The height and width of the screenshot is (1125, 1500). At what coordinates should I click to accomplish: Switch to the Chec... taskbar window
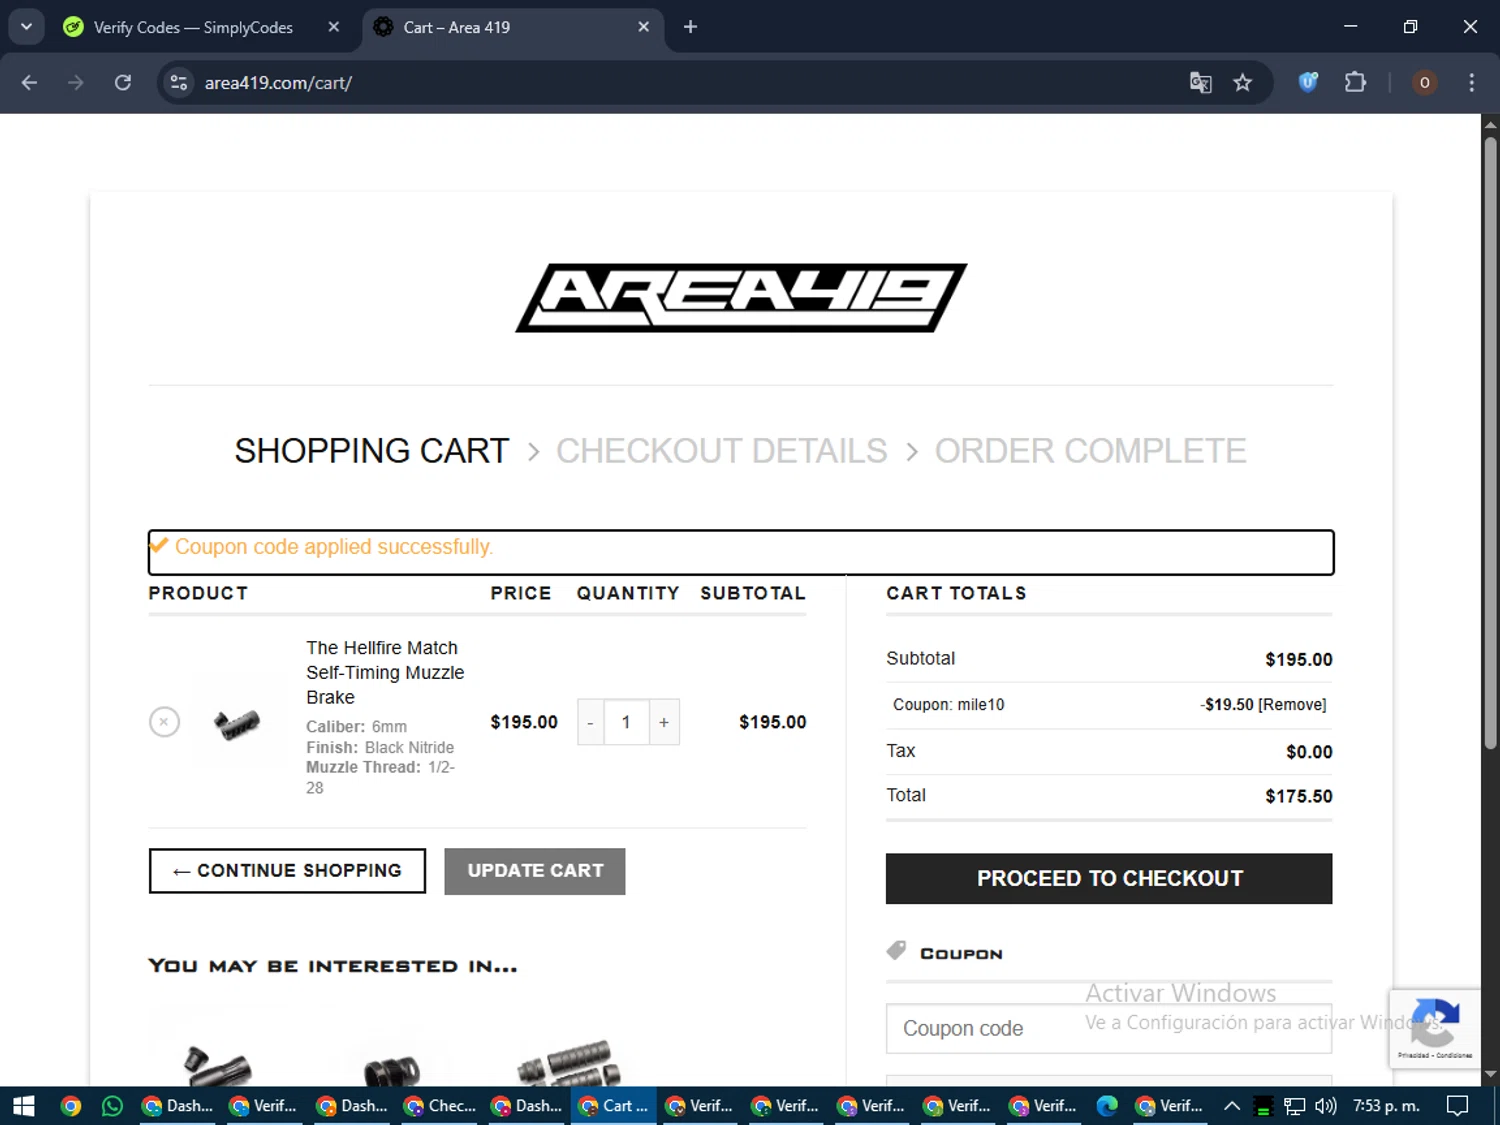(x=440, y=1105)
